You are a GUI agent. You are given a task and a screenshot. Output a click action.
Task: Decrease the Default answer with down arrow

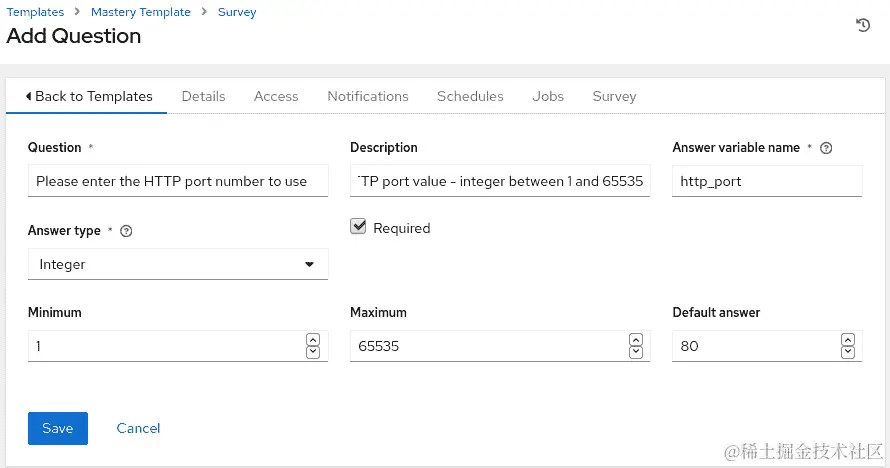point(847,352)
